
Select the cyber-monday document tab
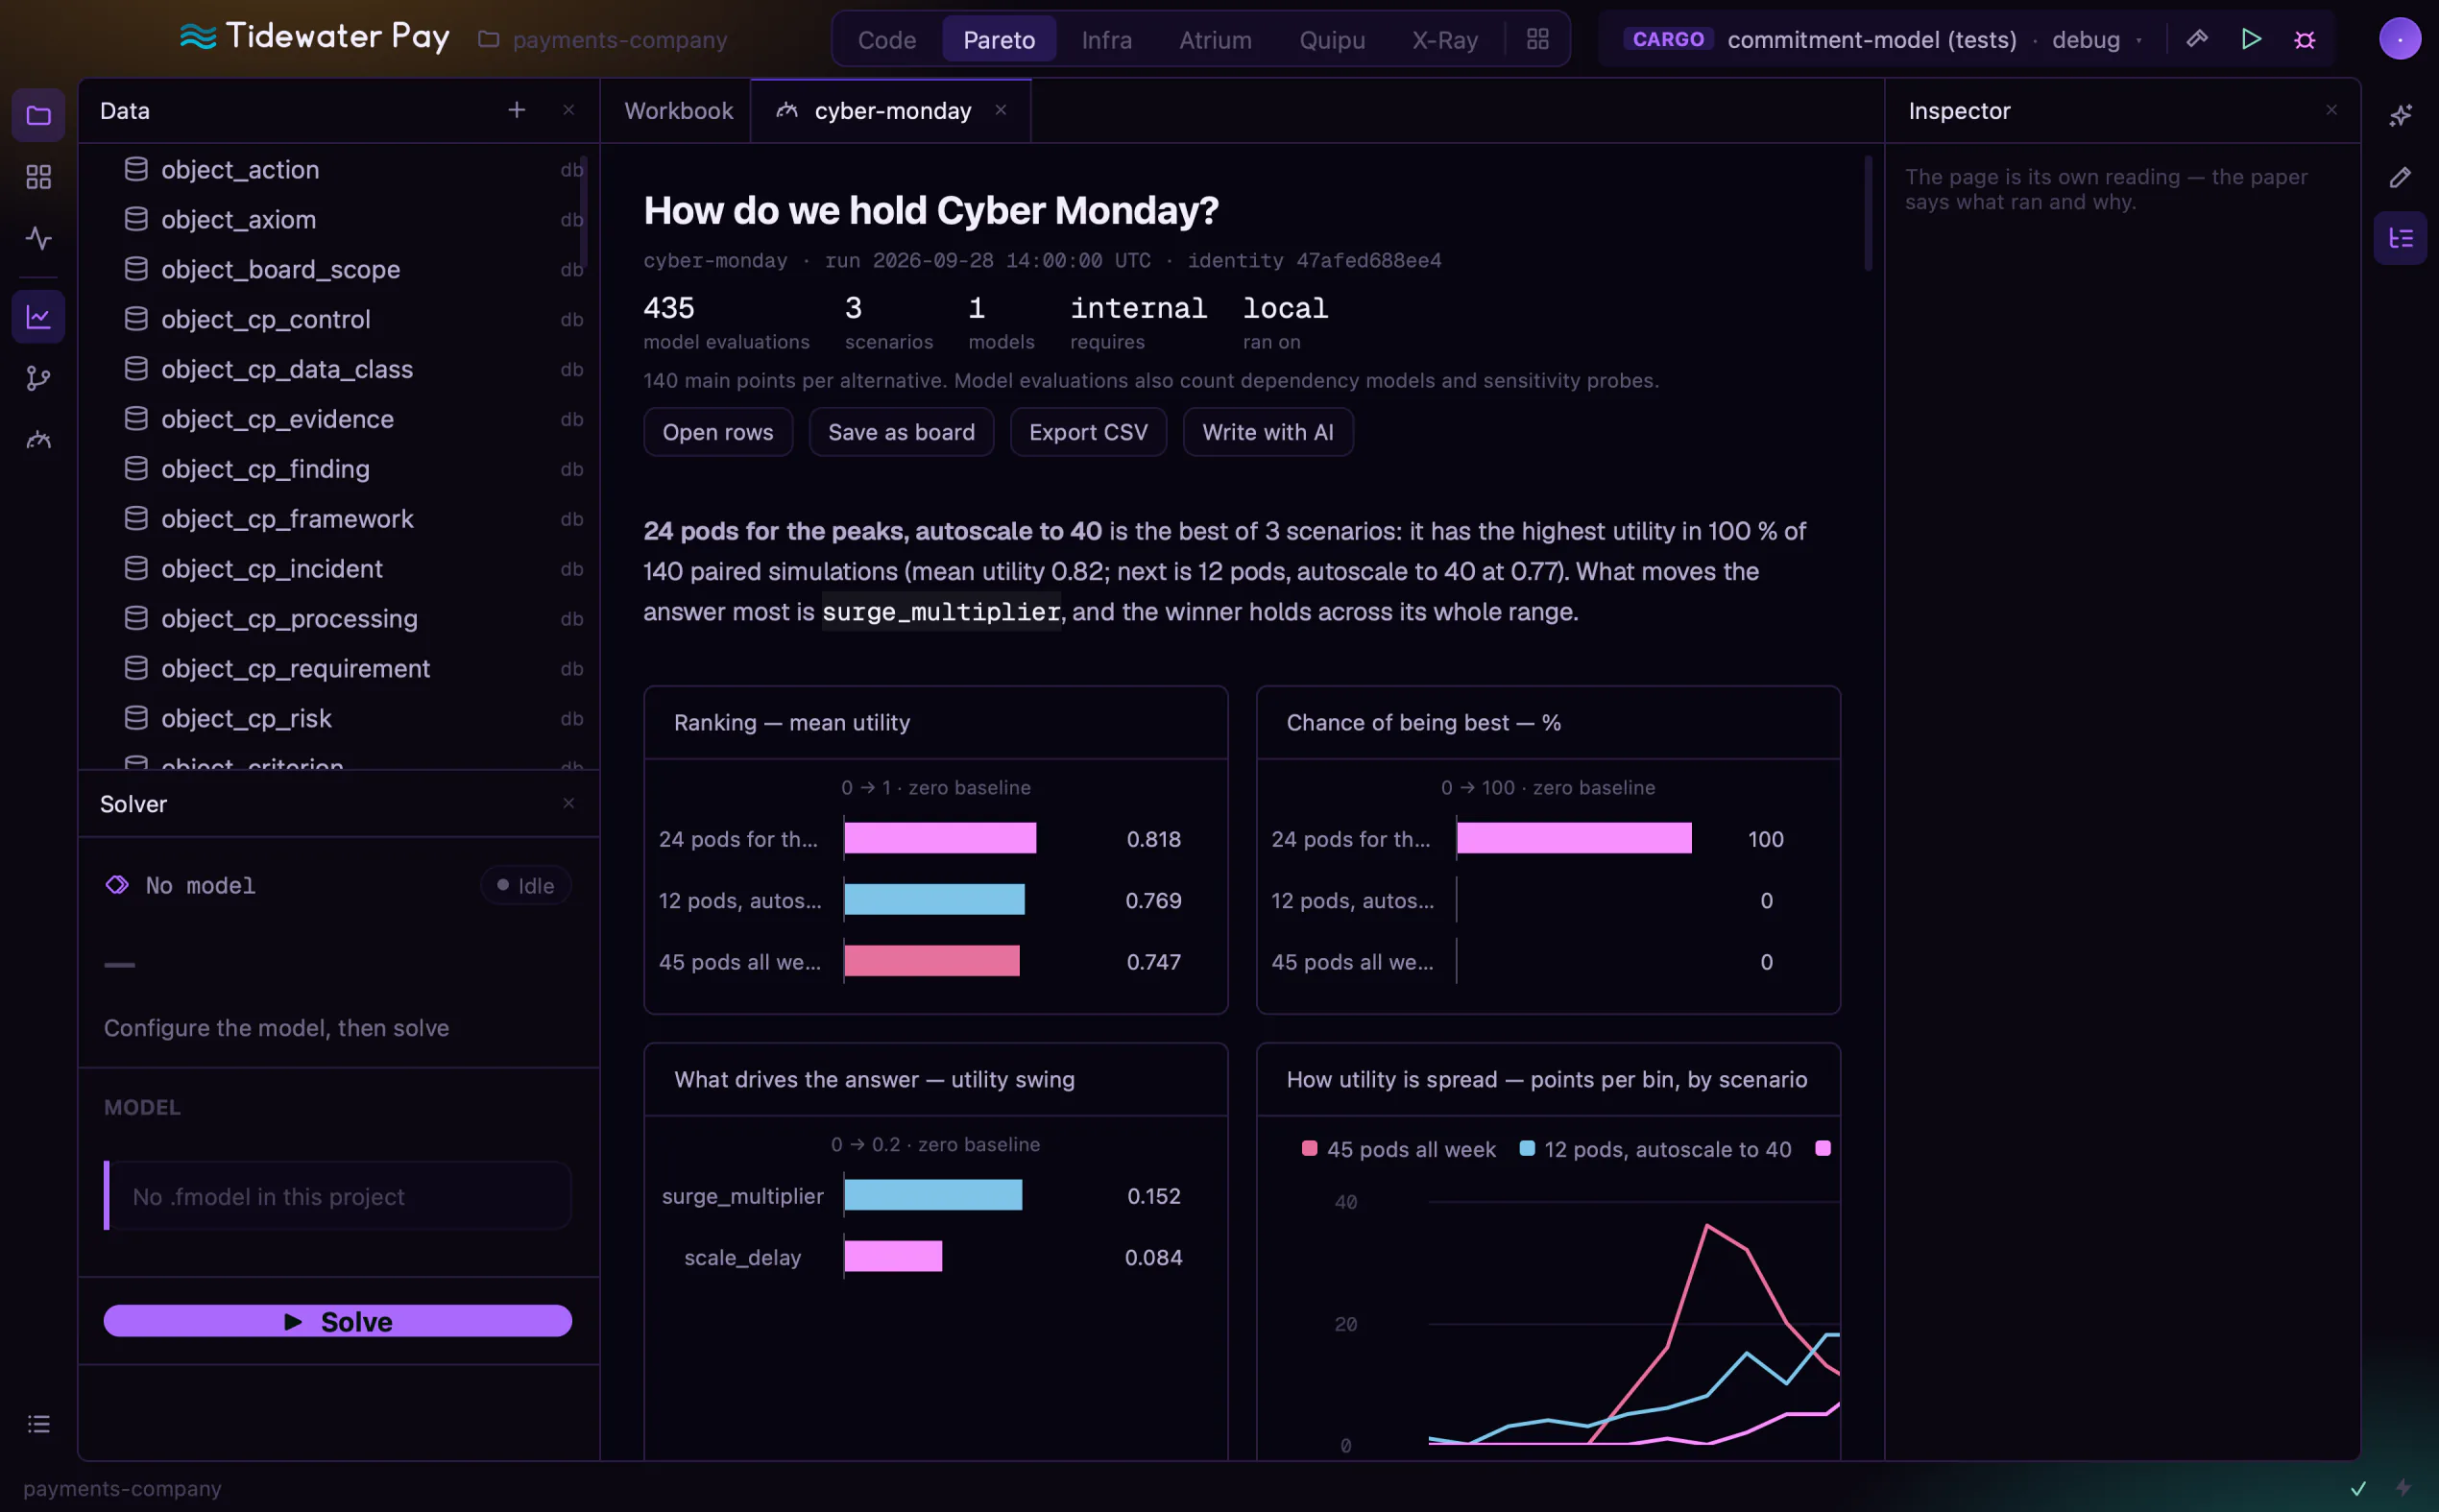click(x=892, y=110)
